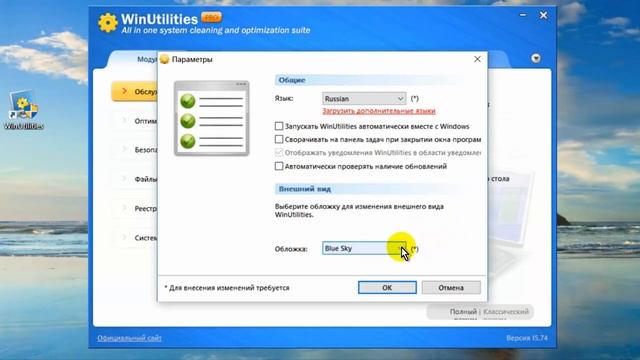The image size is (640, 360).
Task: Click the Версия 15.74 text
Action: pyautogui.click(x=527, y=338)
